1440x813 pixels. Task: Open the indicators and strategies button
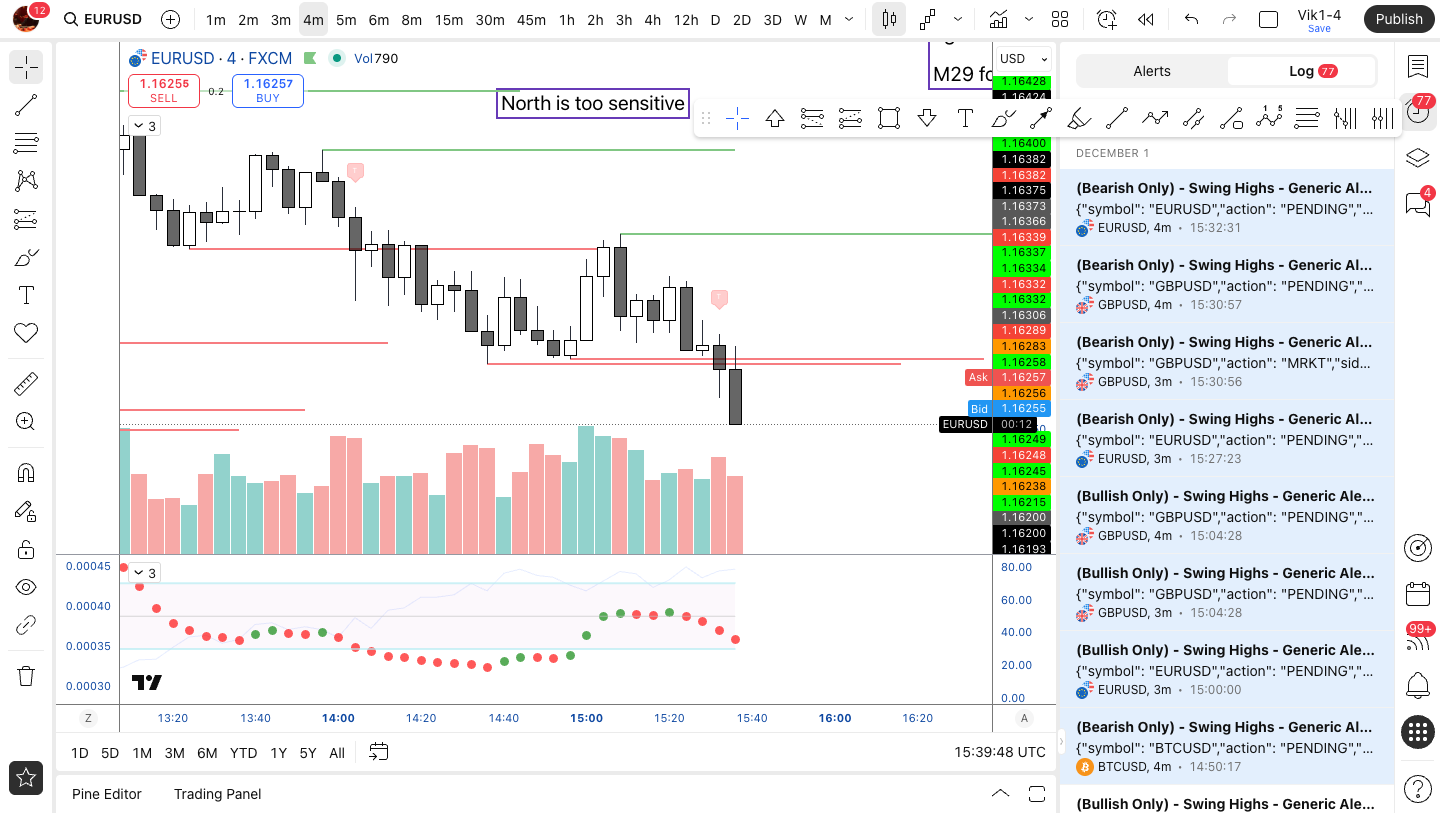point(998,19)
